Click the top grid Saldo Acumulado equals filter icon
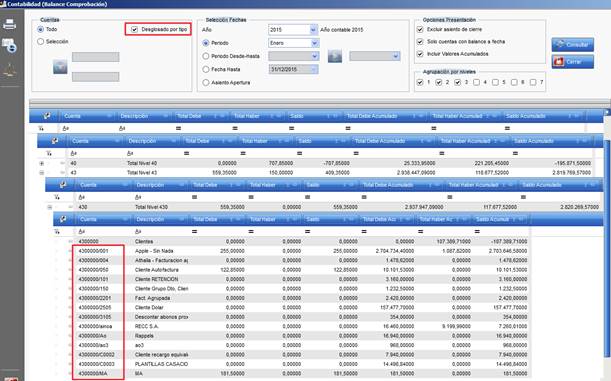The height and width of the screenshot is (381, 611). (507, 128)
